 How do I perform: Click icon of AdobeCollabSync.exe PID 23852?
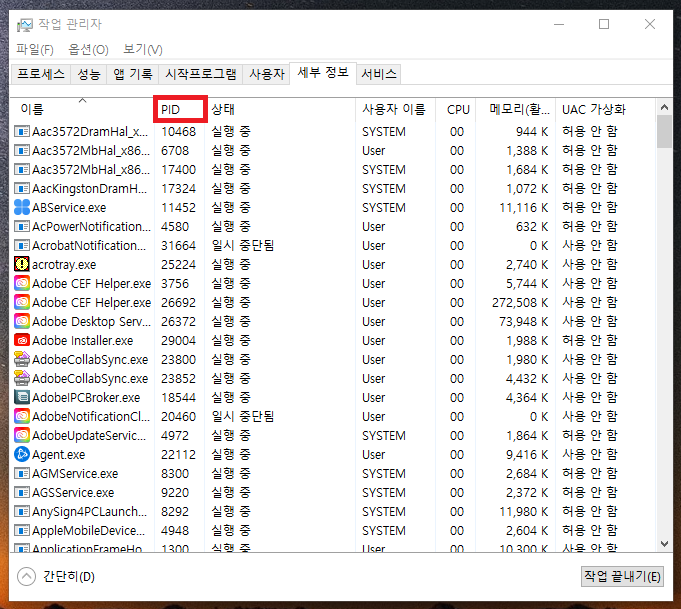[22, 378]
